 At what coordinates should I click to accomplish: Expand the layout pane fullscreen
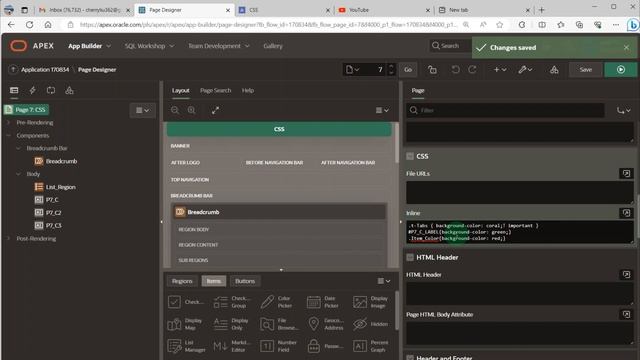click(x=215, y=110)
